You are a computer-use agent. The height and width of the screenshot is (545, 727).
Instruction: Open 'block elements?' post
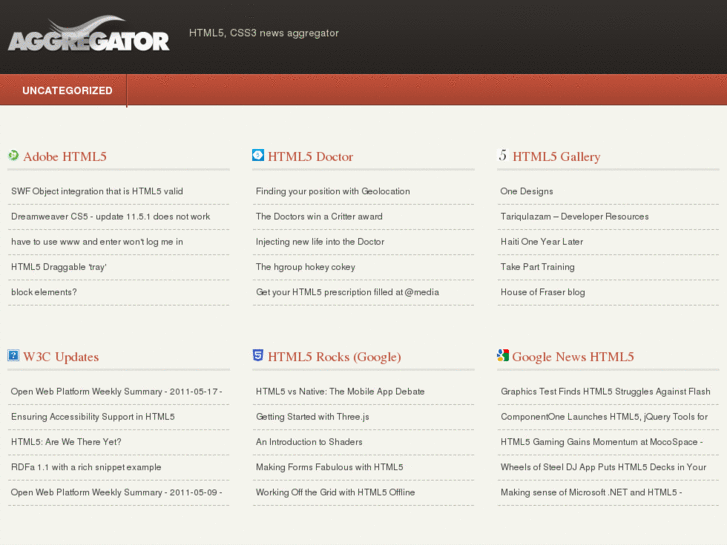(x=44, y=292)
